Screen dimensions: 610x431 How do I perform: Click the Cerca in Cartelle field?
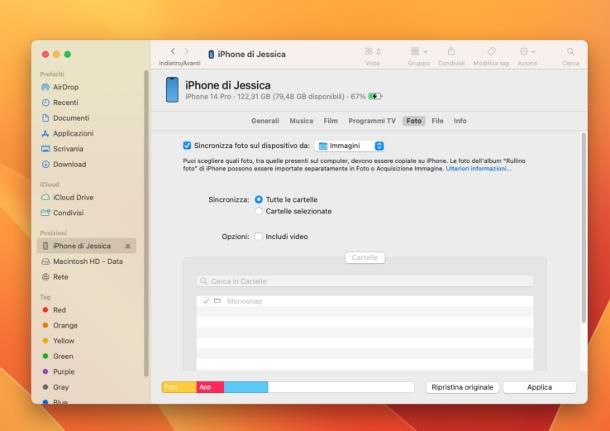(x=365, y=281)
